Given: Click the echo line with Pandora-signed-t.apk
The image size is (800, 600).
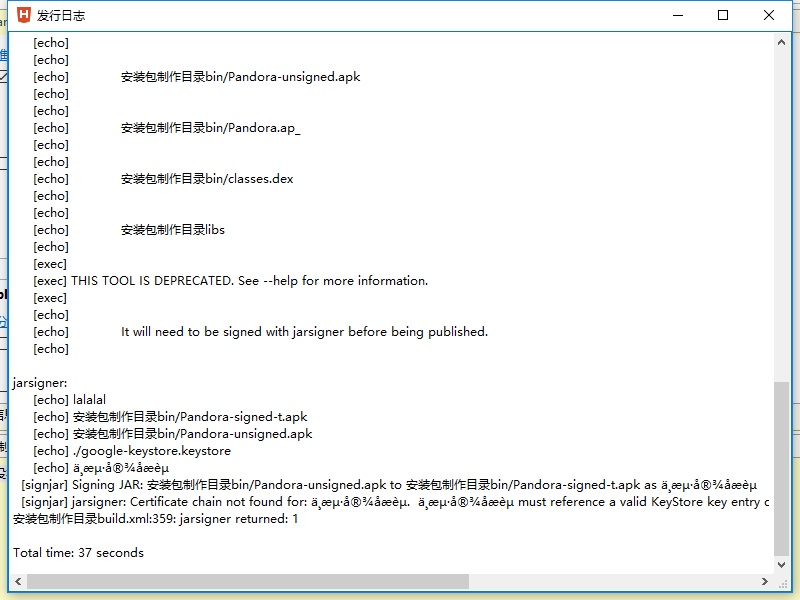Looking at the screenshot, I should pos(170,417).
